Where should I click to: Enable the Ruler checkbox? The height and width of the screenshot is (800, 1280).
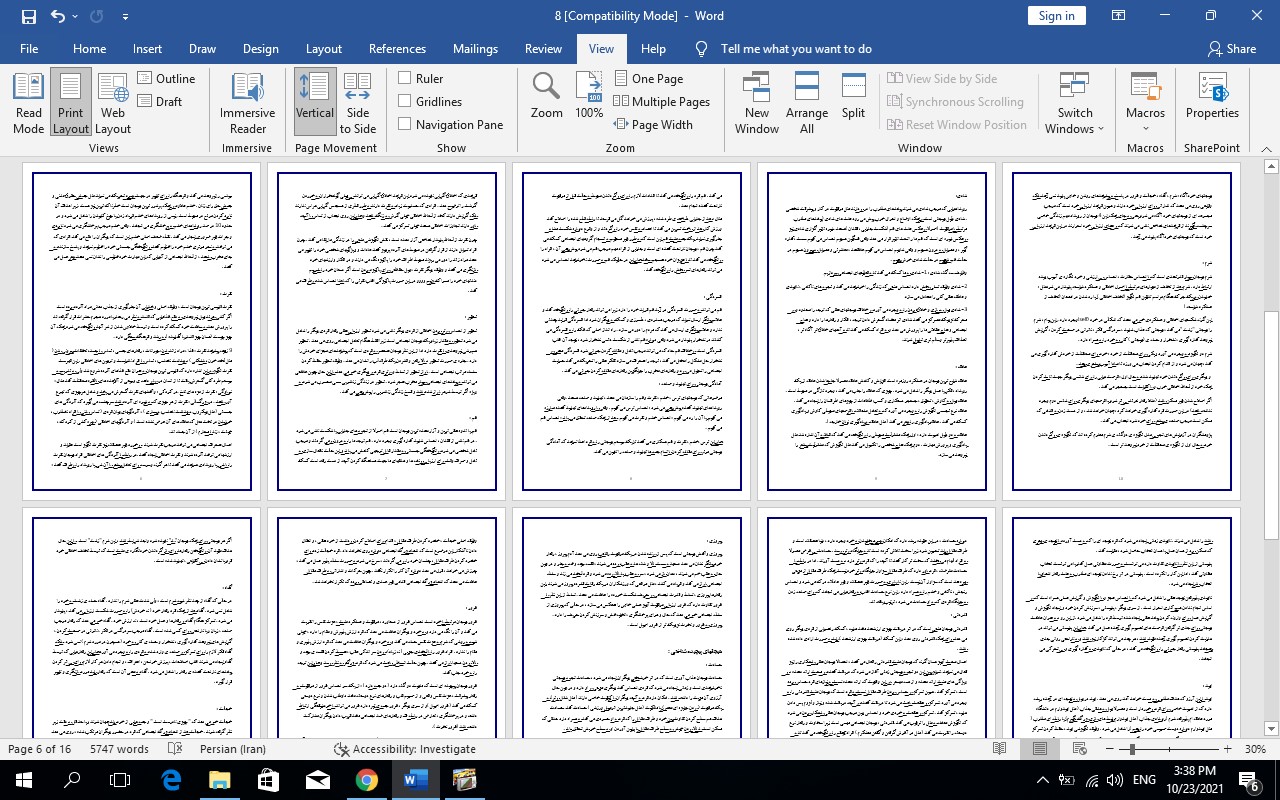405,78
